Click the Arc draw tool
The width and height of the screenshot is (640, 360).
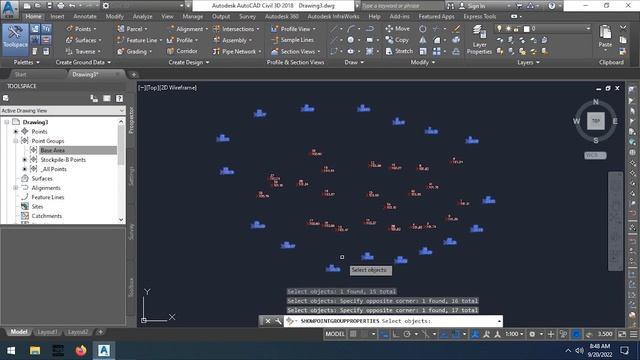[x=351, y=29]
